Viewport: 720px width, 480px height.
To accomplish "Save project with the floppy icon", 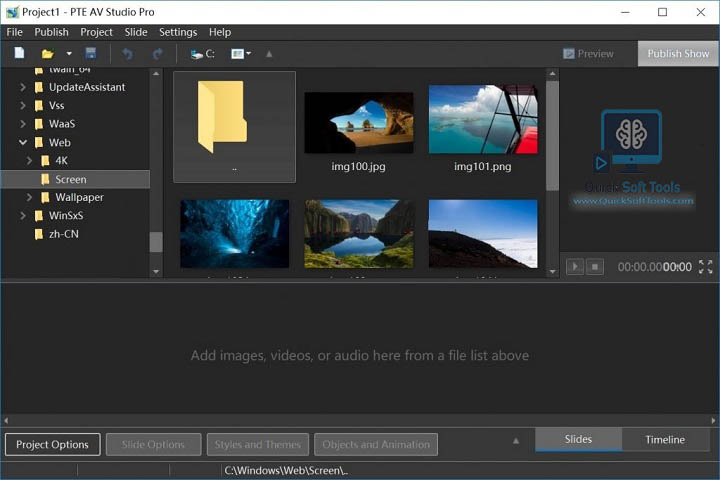I will point(91,53).
